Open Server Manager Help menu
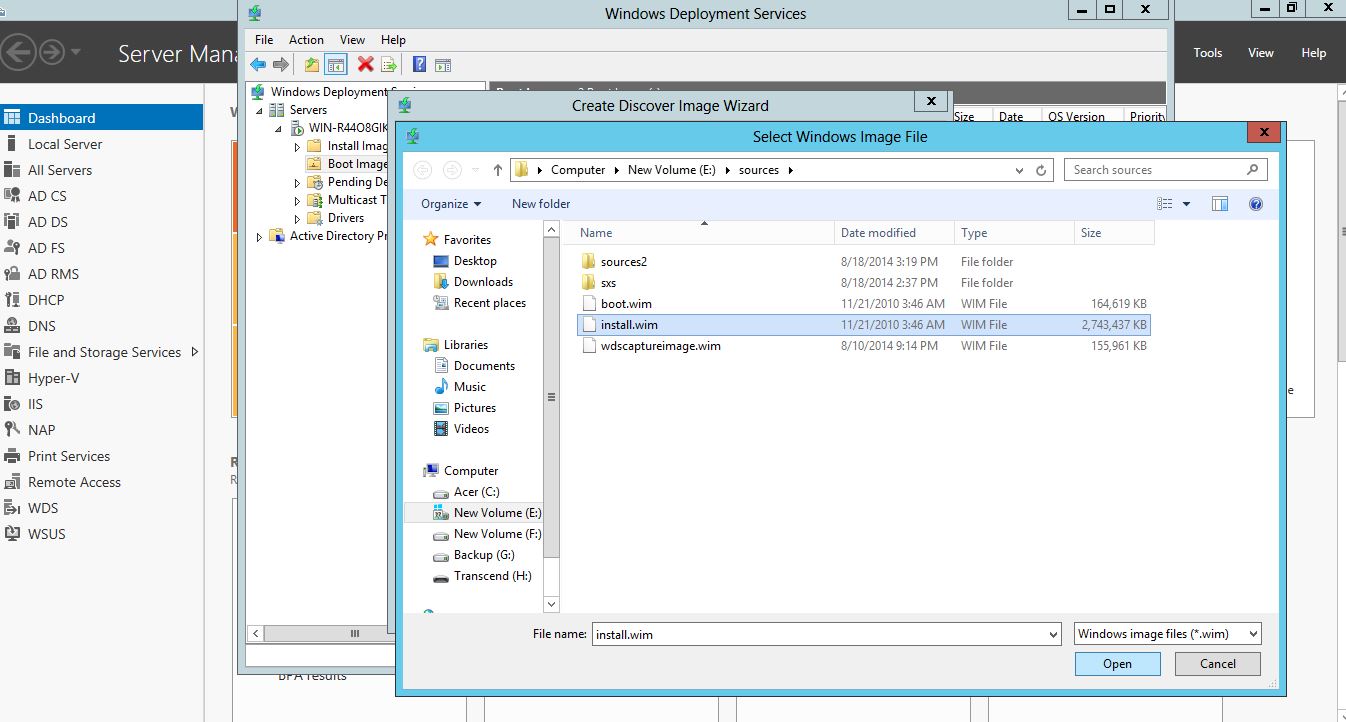1346x722 pixels. point(1313,53)
